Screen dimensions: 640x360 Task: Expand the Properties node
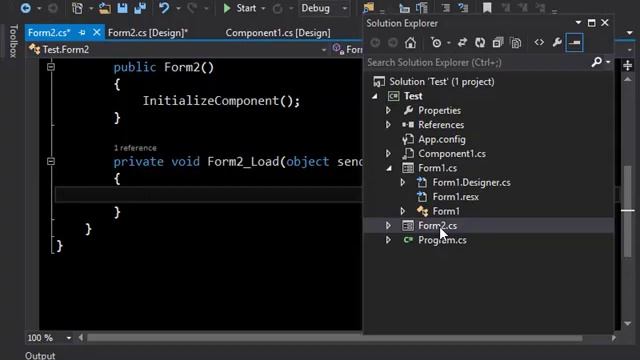point(388,110)
